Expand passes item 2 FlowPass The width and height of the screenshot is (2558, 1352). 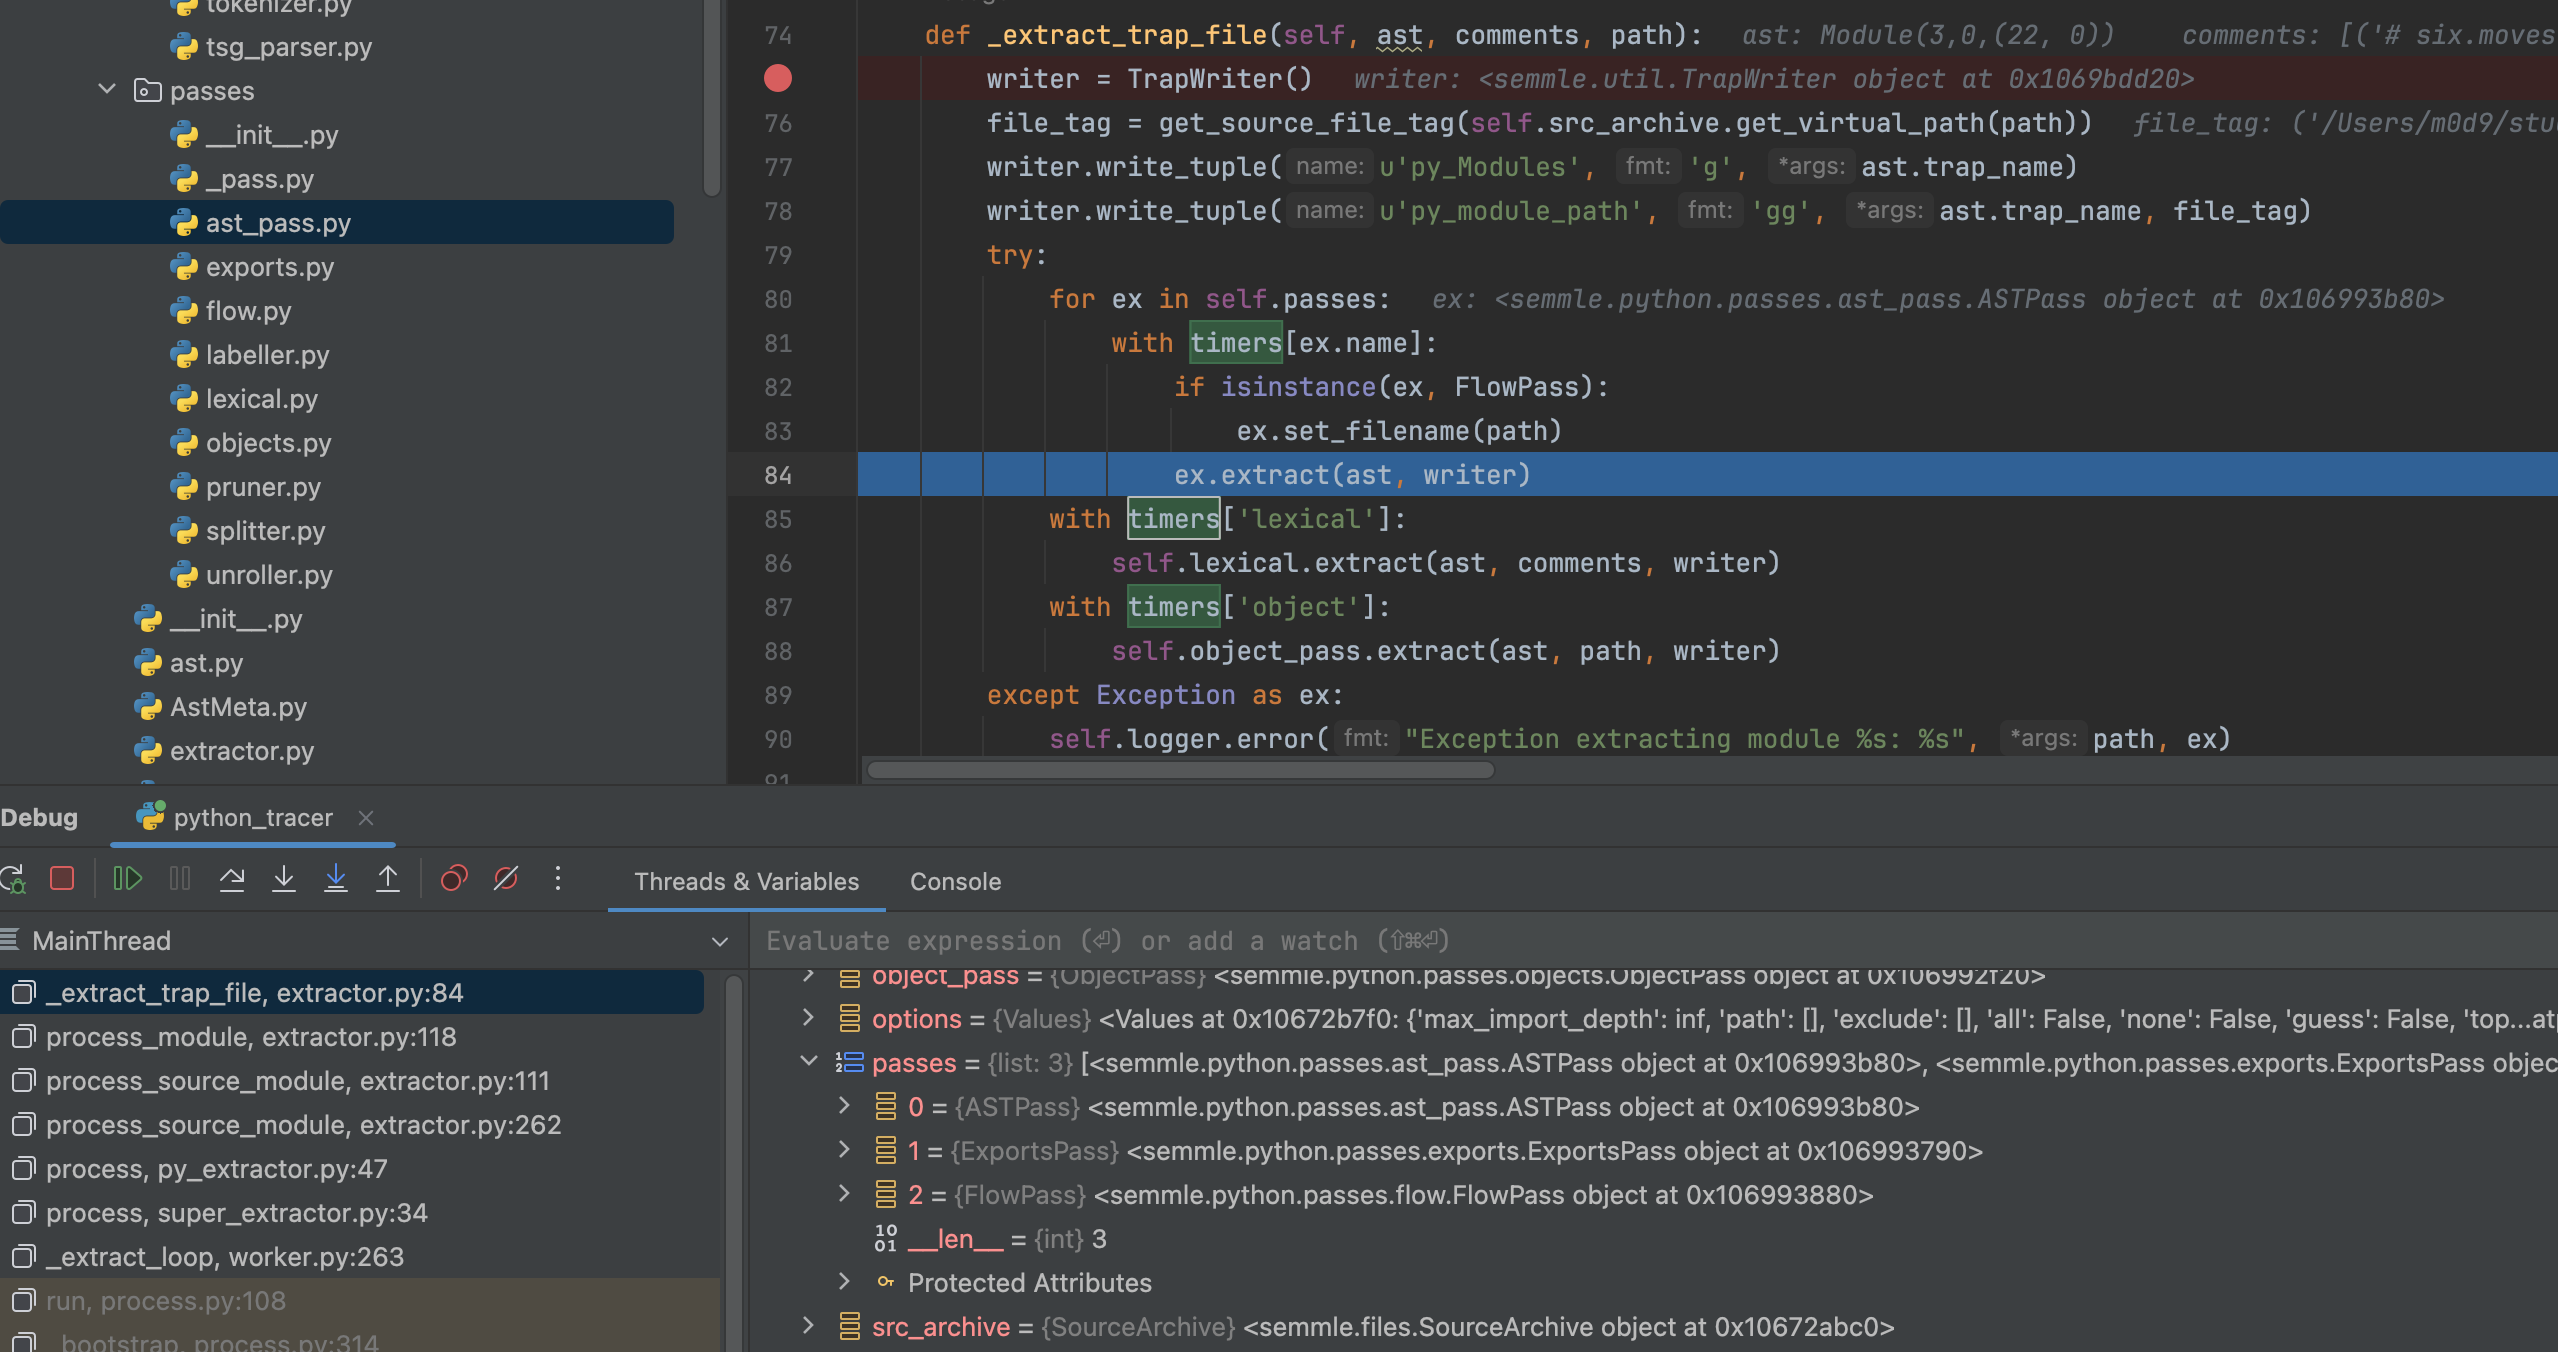844,1194
